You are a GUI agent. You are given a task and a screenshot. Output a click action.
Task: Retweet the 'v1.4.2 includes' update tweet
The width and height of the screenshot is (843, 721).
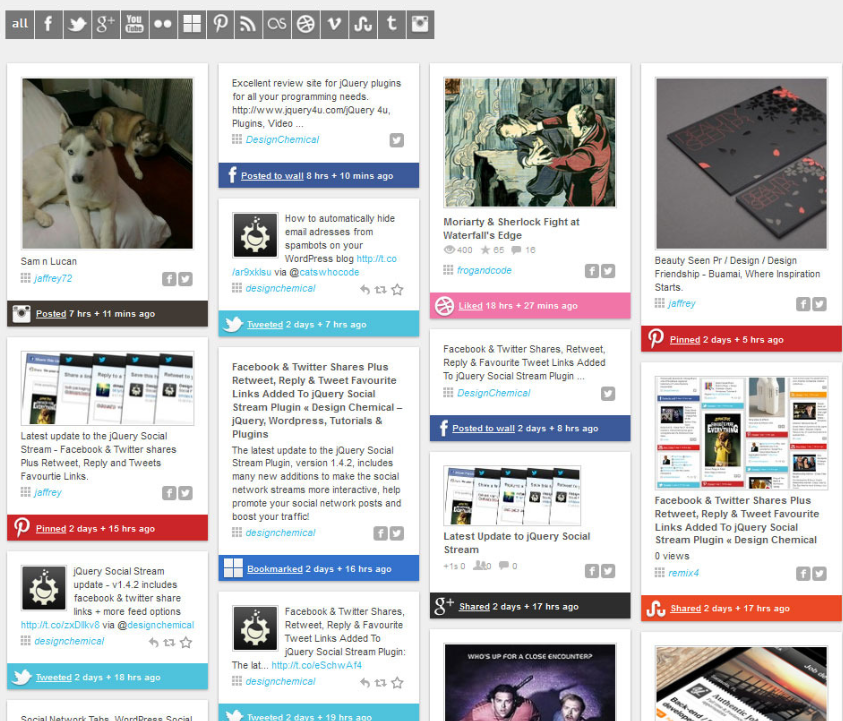pyautogui.click(x=169, y=643)
